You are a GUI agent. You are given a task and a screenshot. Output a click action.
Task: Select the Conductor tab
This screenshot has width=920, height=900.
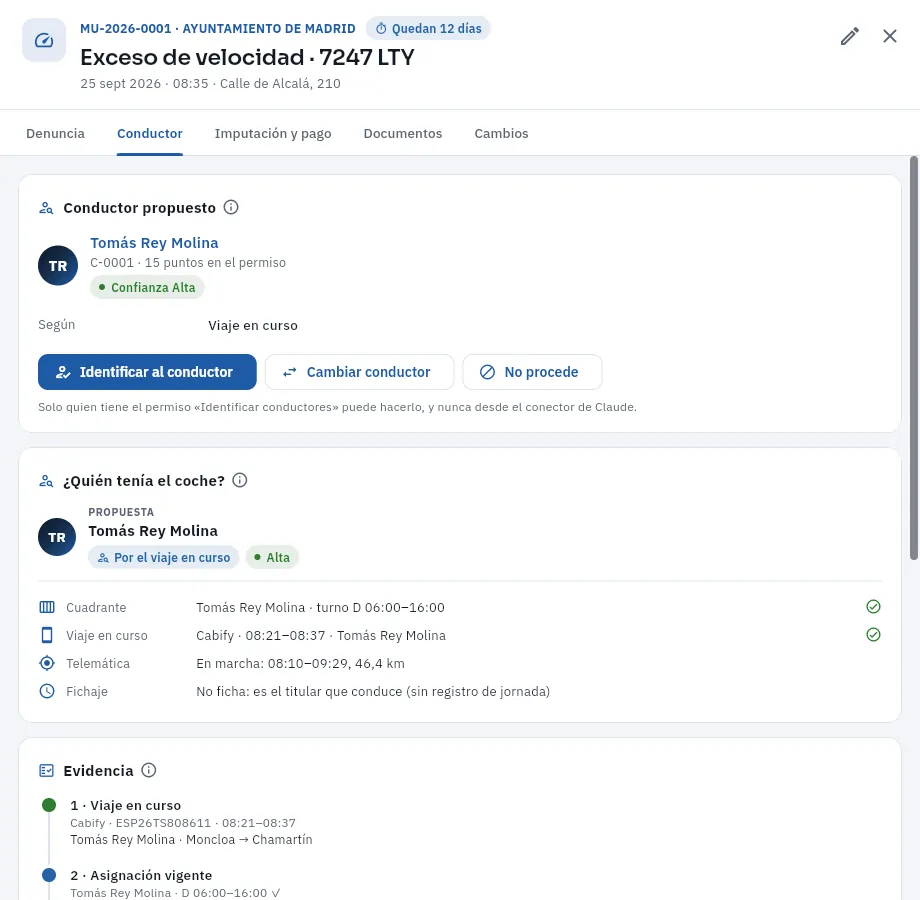[x=150, y=133]
